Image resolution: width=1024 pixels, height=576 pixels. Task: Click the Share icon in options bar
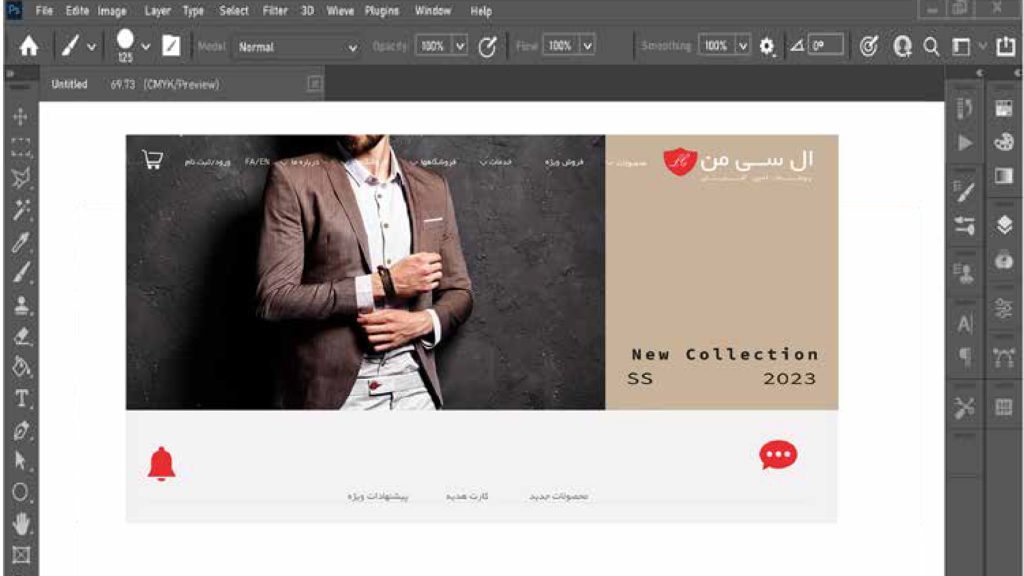point(1005,46)
